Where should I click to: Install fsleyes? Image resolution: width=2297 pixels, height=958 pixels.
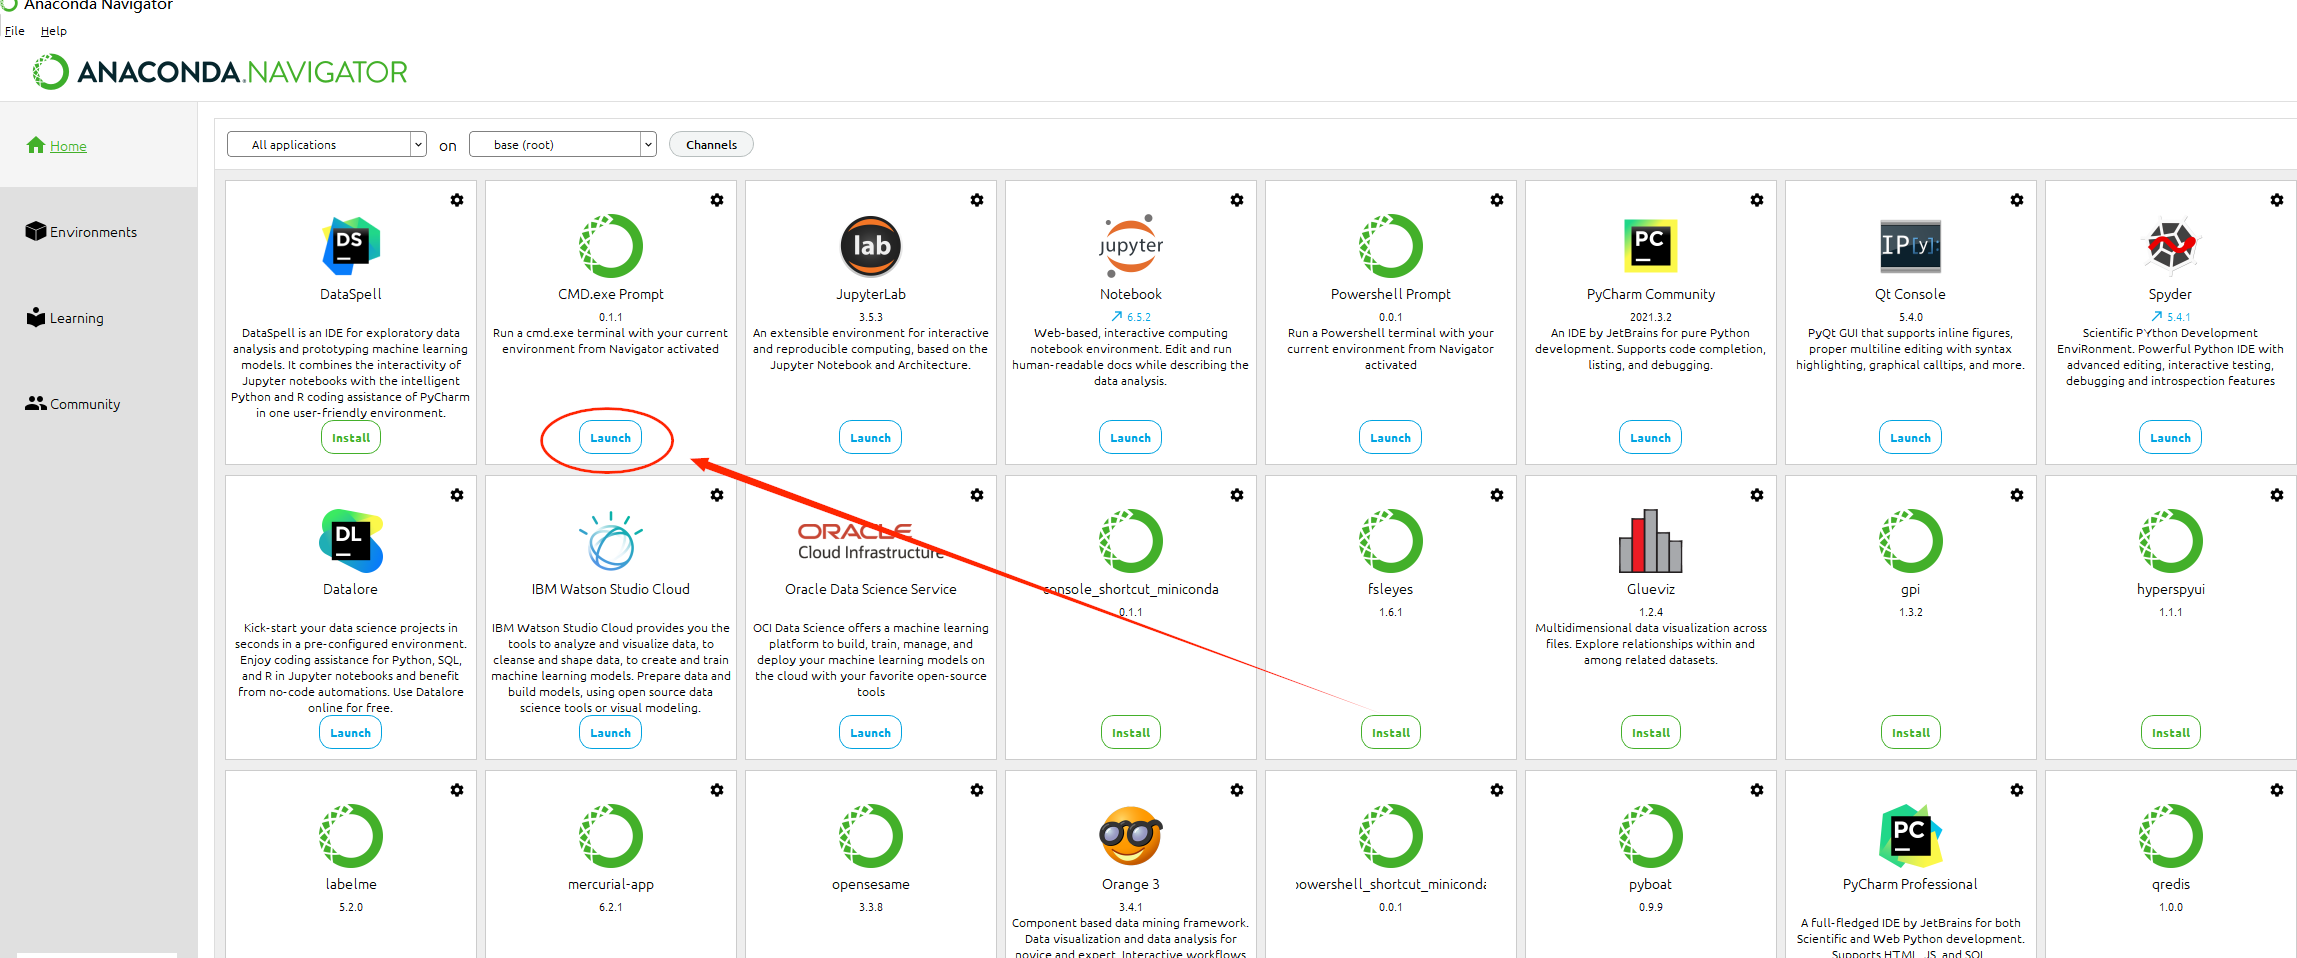click(1391, 733)
